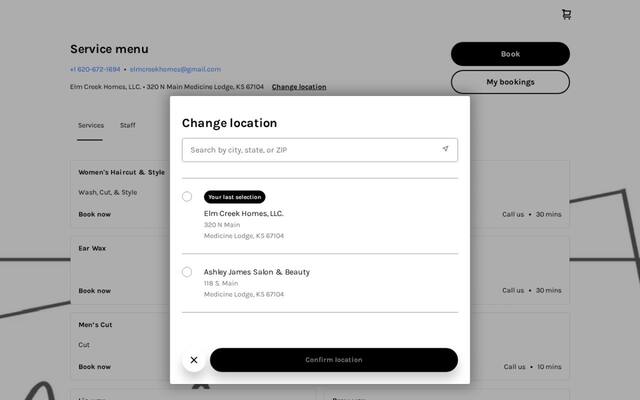Call the +1 620-672-1694 phone link

[x=95, y=69]
